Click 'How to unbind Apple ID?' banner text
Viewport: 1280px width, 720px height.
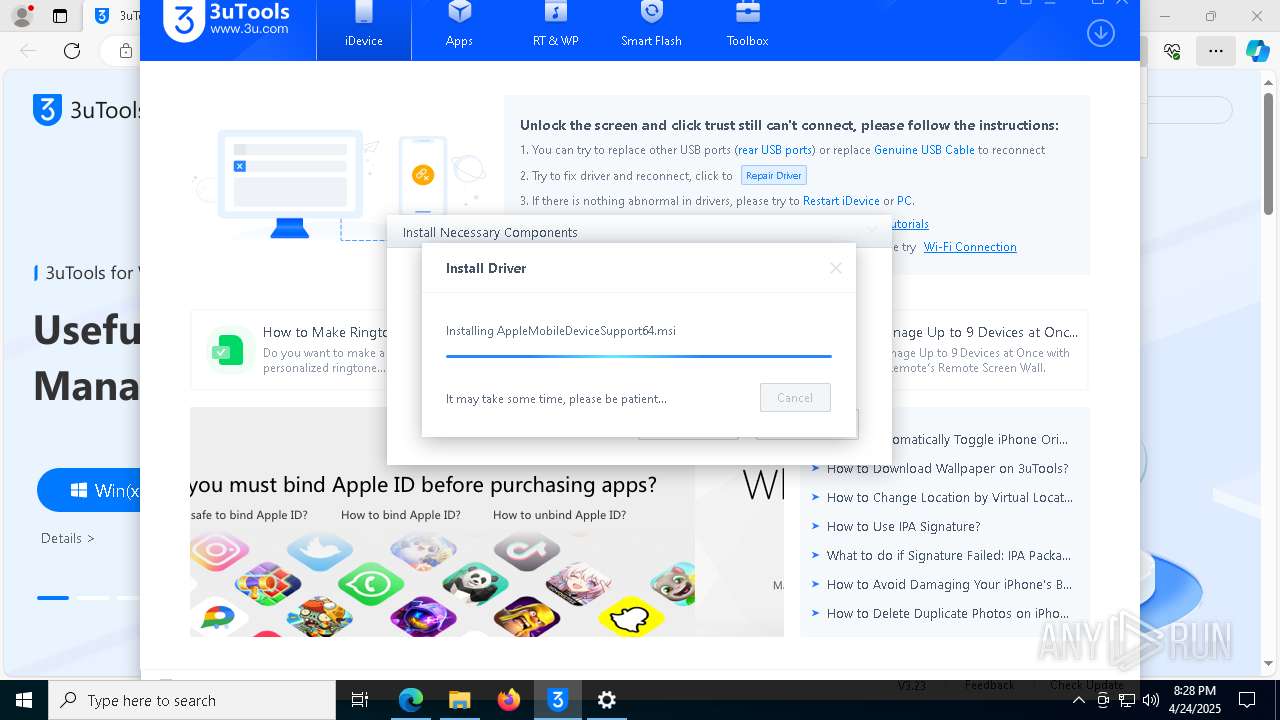click(559, 515)
